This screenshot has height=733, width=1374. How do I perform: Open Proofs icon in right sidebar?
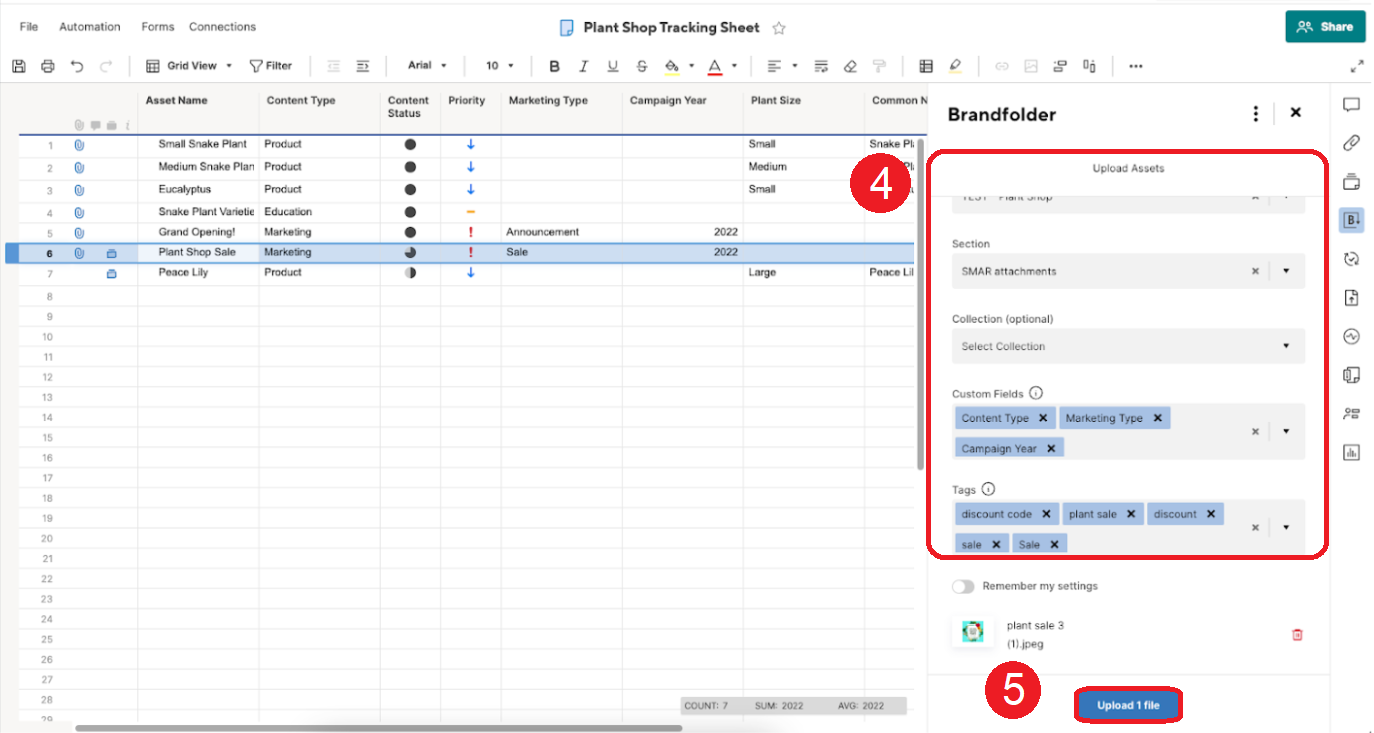coord(1351,182)
